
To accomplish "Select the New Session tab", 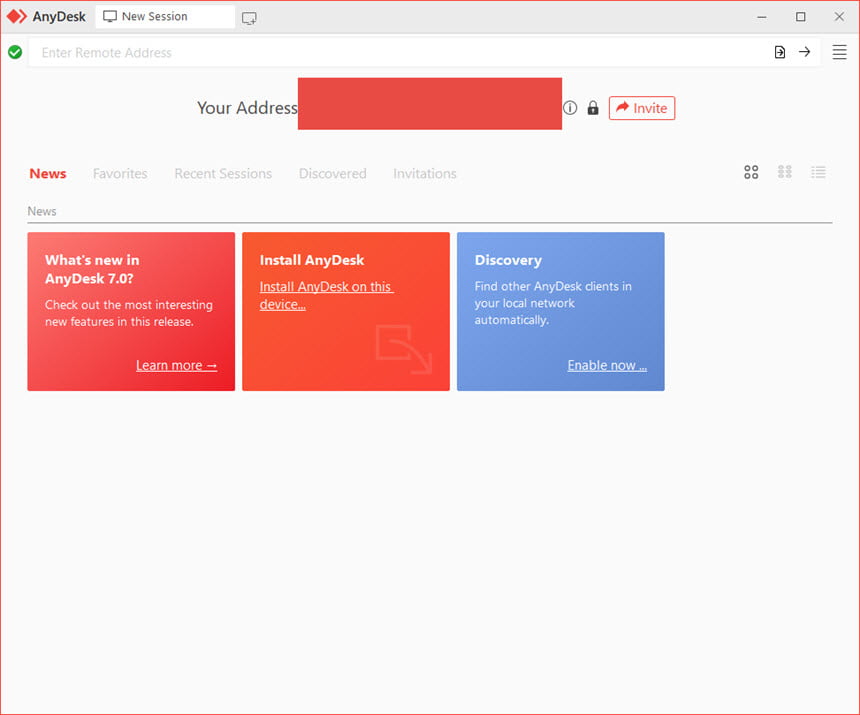I will [x=165, y=17].
